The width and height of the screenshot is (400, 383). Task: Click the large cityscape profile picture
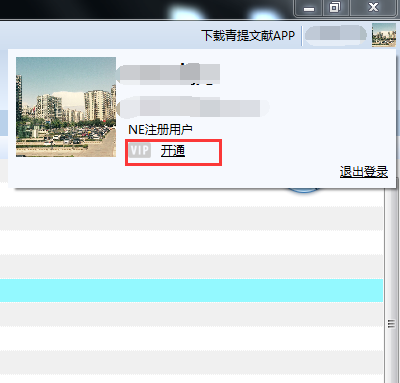[66, 107]
